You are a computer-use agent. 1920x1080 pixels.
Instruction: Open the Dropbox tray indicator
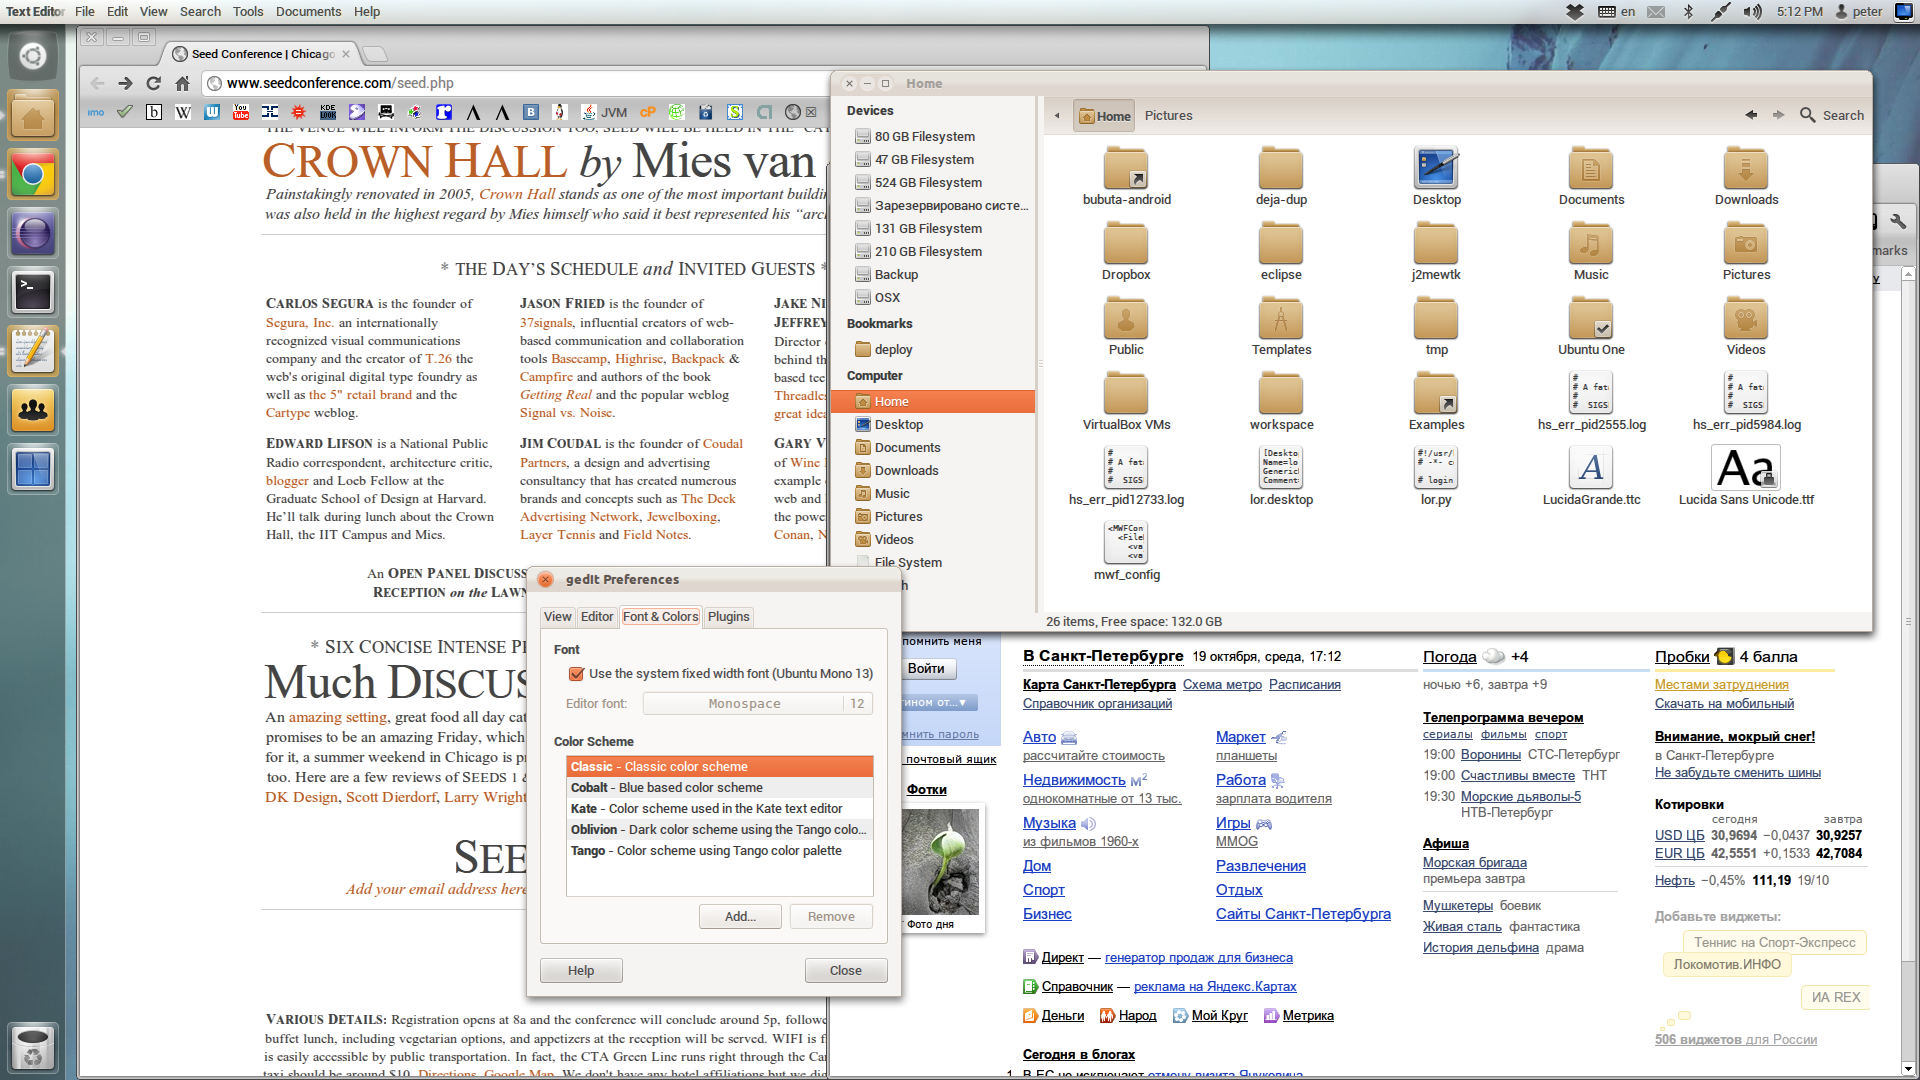click(x=1575, y=12)
